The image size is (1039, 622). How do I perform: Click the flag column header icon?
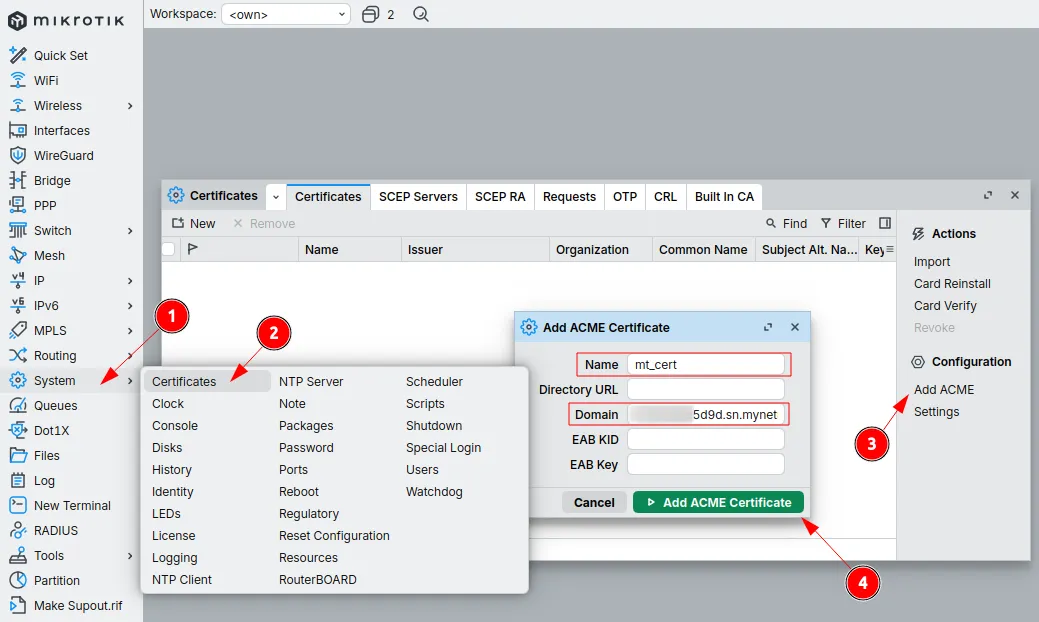coord(193,249)
